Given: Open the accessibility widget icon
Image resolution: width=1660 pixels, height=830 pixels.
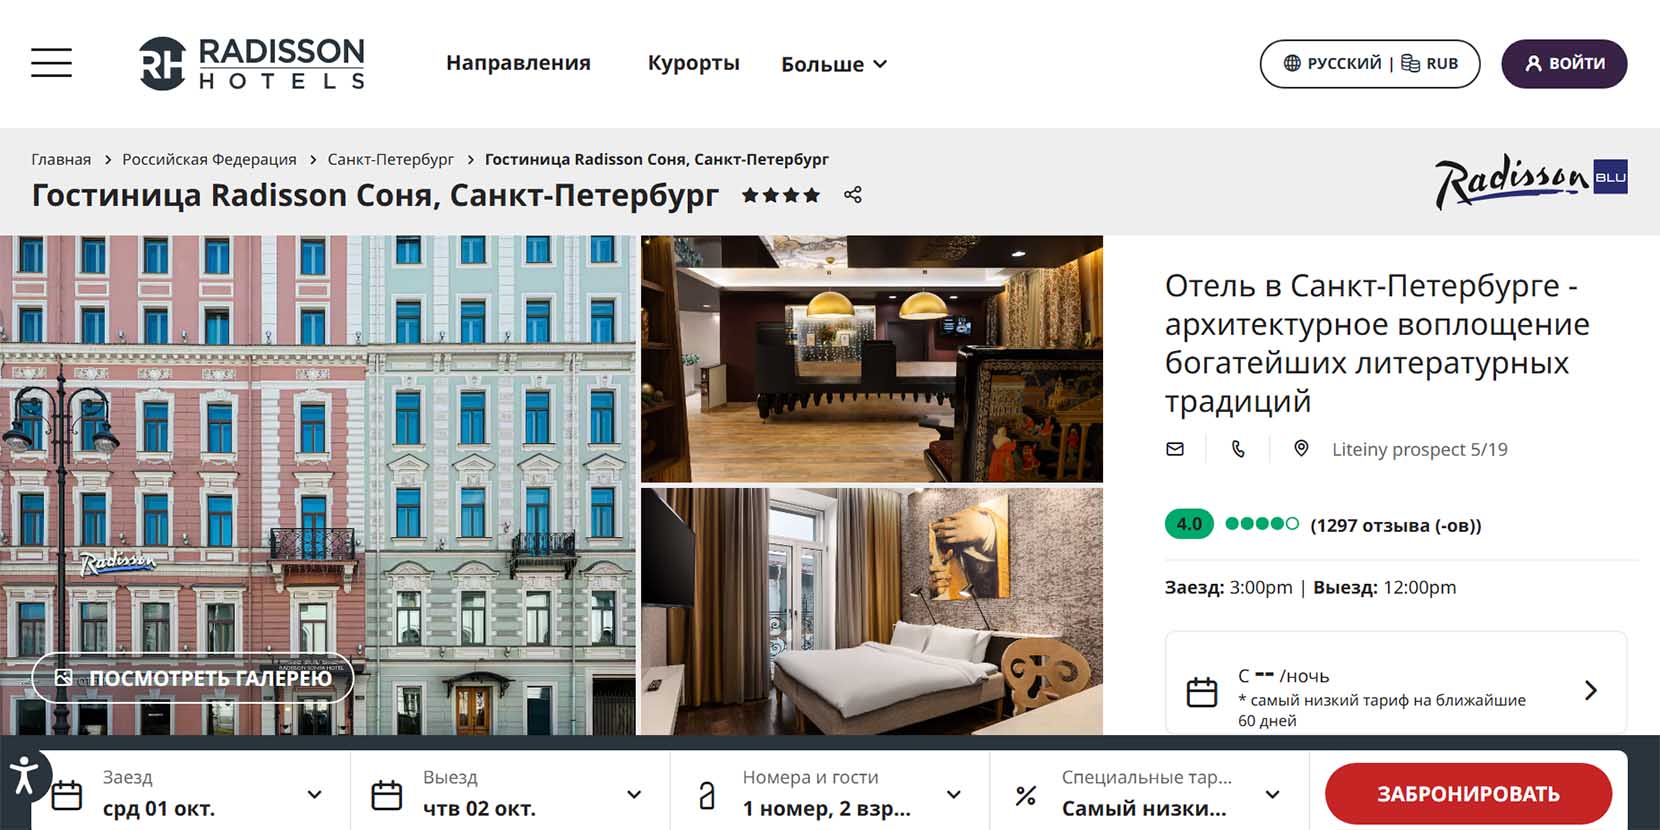Looking at the screenshot, I should [x=23, y=775].
